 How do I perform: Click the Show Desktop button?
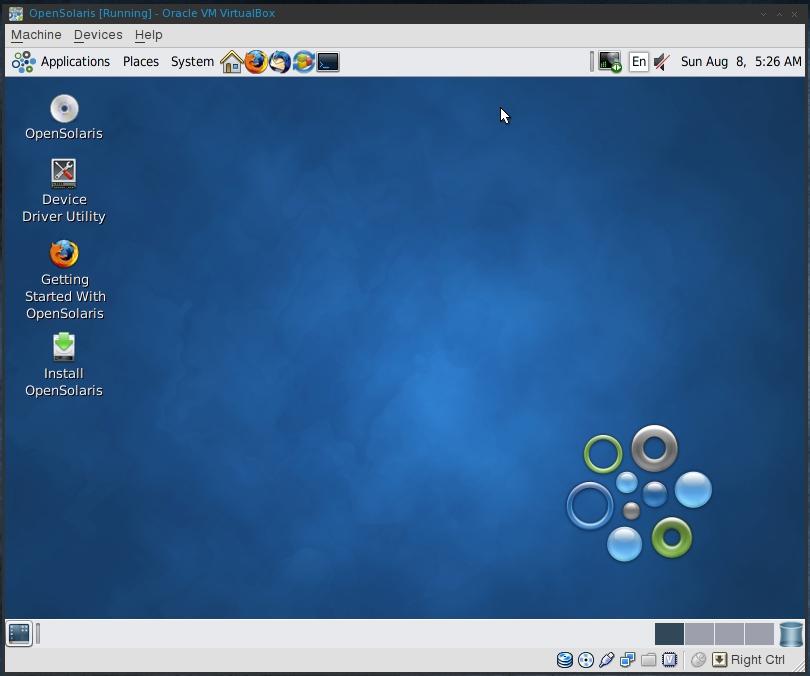click(19, 633)
